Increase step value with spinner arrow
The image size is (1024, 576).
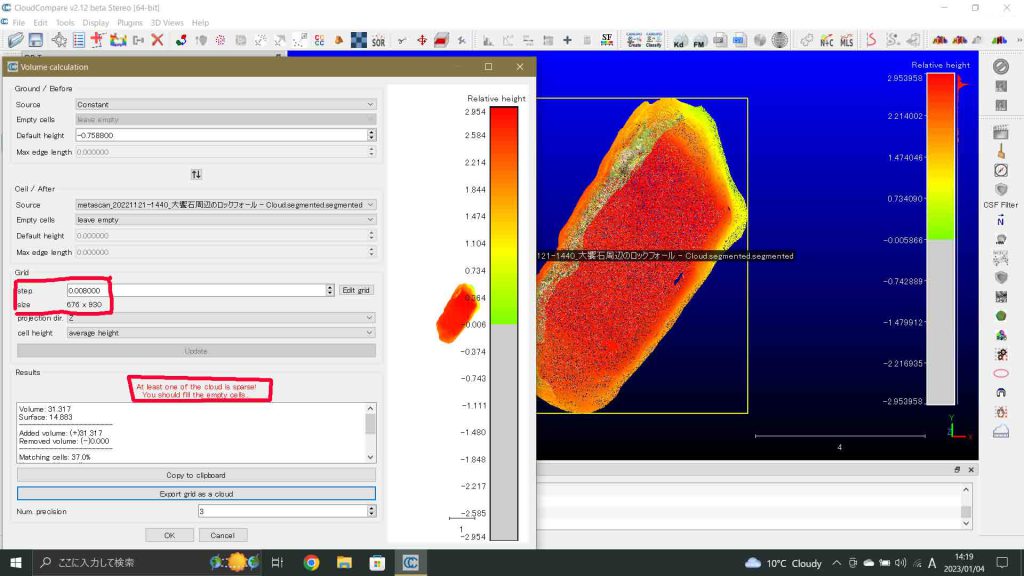pos(330,287)
